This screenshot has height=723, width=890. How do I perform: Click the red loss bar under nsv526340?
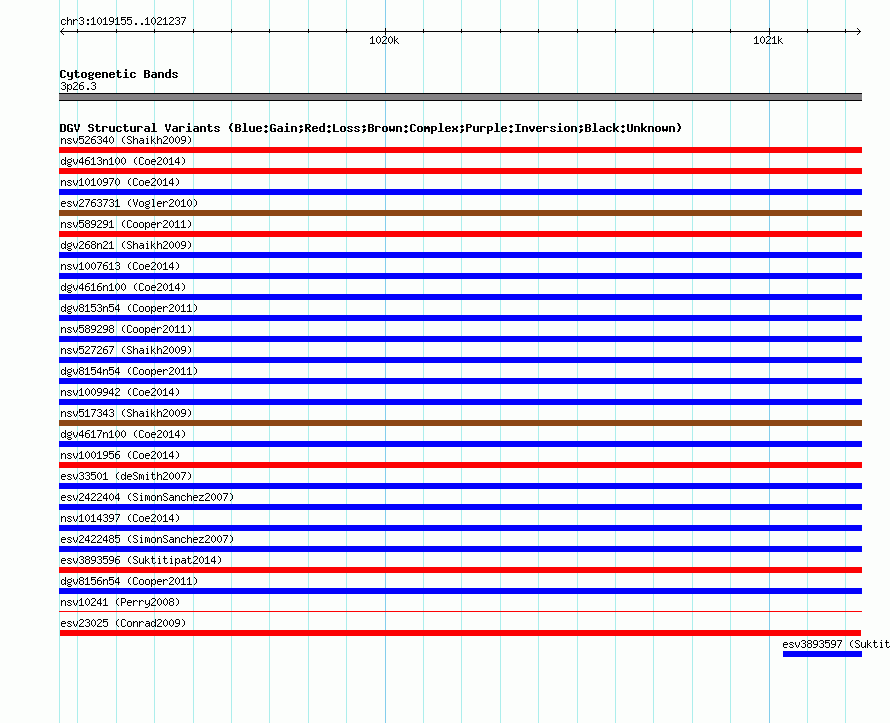pyautogui.click(x=460, y=150)
